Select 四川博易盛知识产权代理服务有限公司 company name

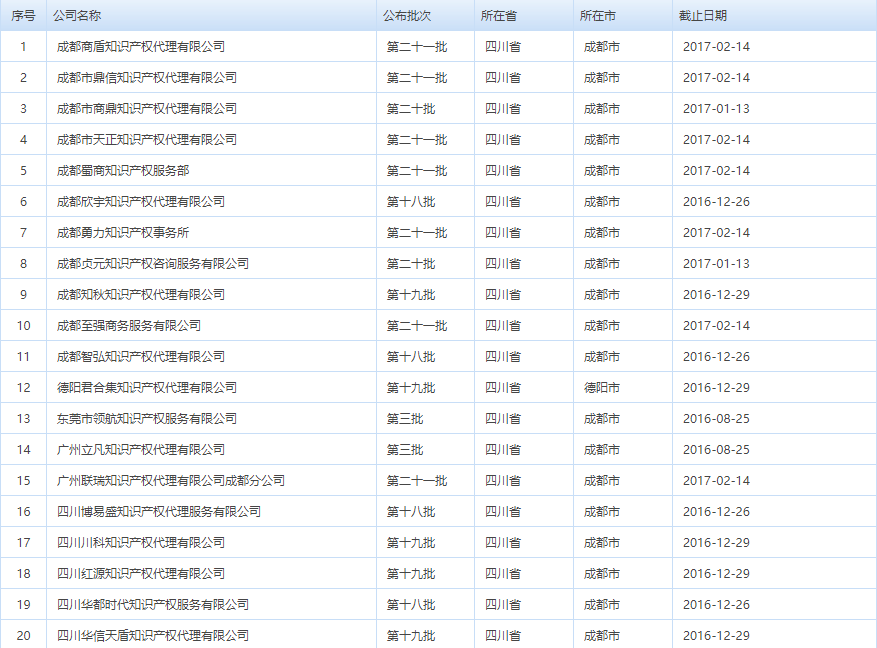coord(159,512)
